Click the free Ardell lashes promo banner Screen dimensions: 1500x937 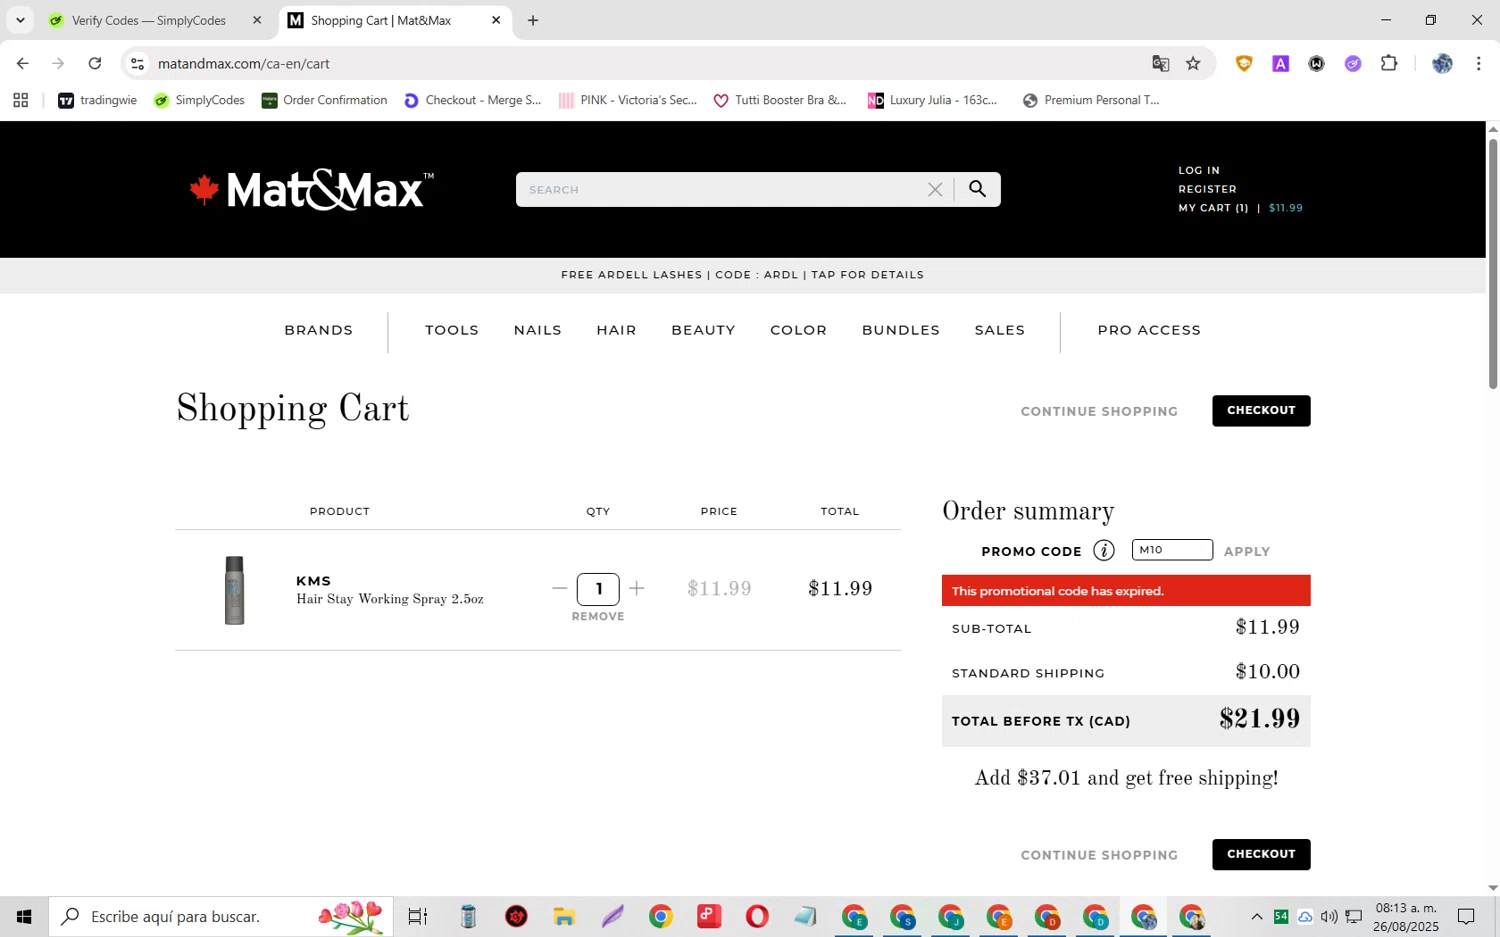coord(742,275)
